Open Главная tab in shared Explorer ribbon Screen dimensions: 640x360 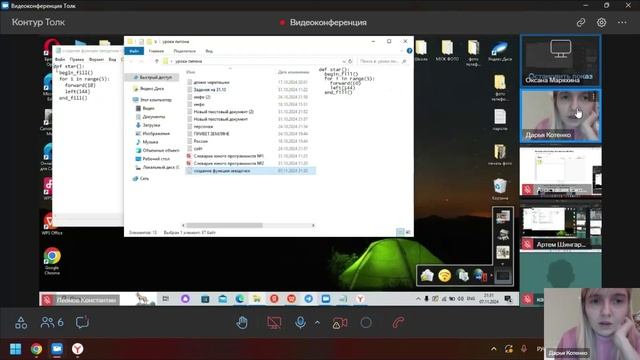click(x=156, y=51)
